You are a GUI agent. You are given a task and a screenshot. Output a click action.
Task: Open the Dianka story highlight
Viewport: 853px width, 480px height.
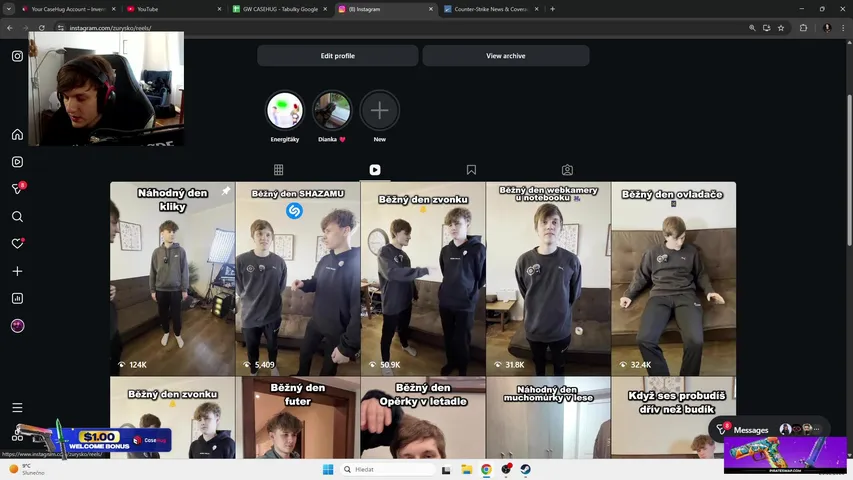point(332,110)
